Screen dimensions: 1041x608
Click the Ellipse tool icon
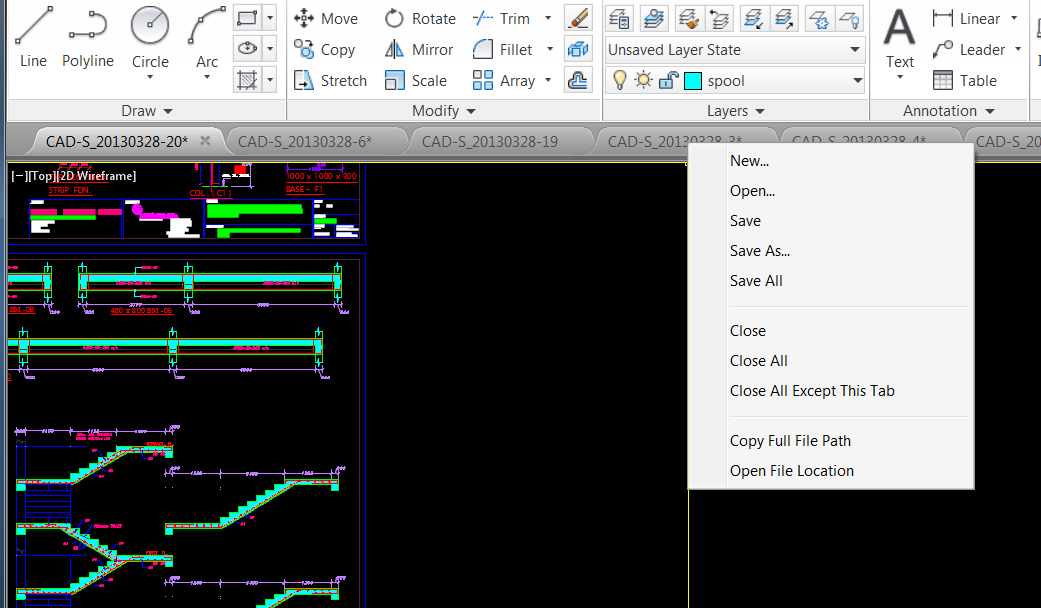click(x=247, y=49)
